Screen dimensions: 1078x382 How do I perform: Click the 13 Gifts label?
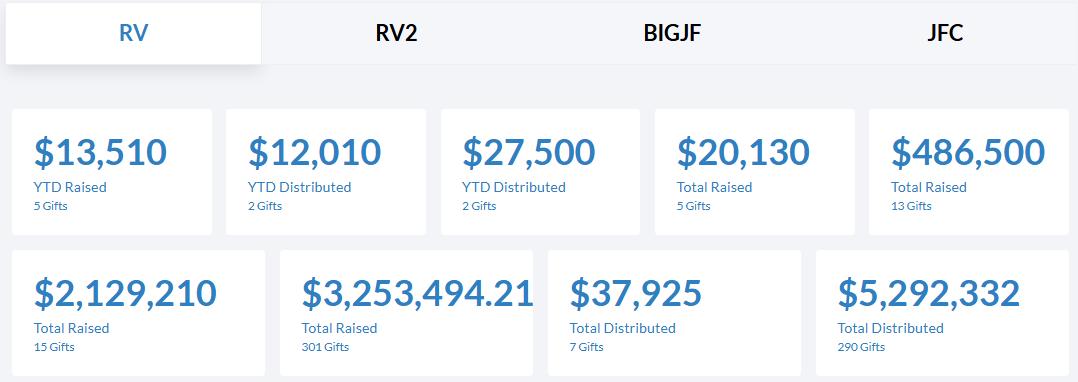[912, 206]
